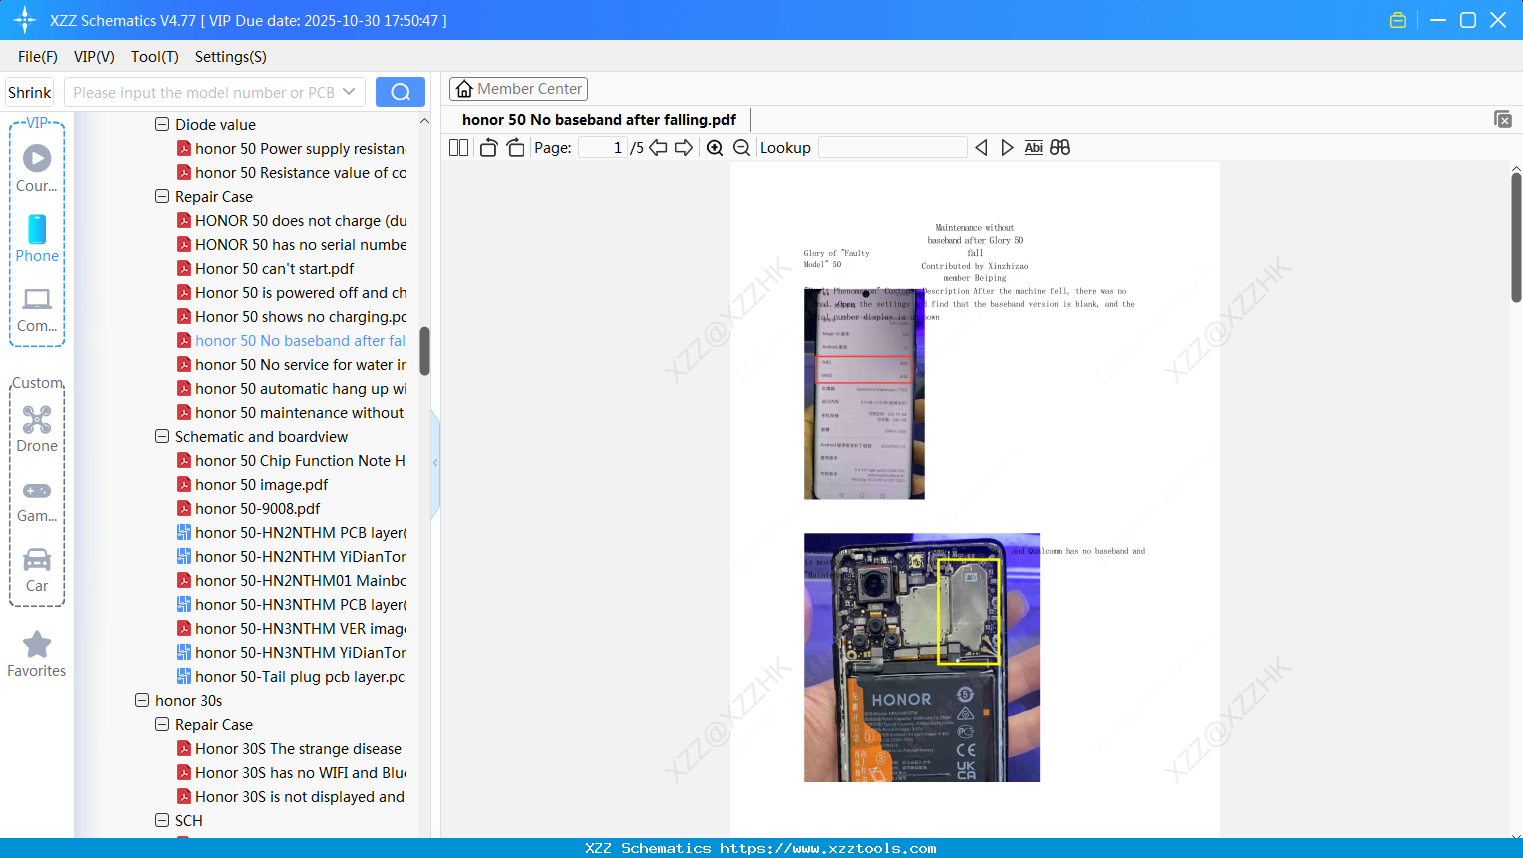
Task: Click the Shrink button
Action: 30,92
